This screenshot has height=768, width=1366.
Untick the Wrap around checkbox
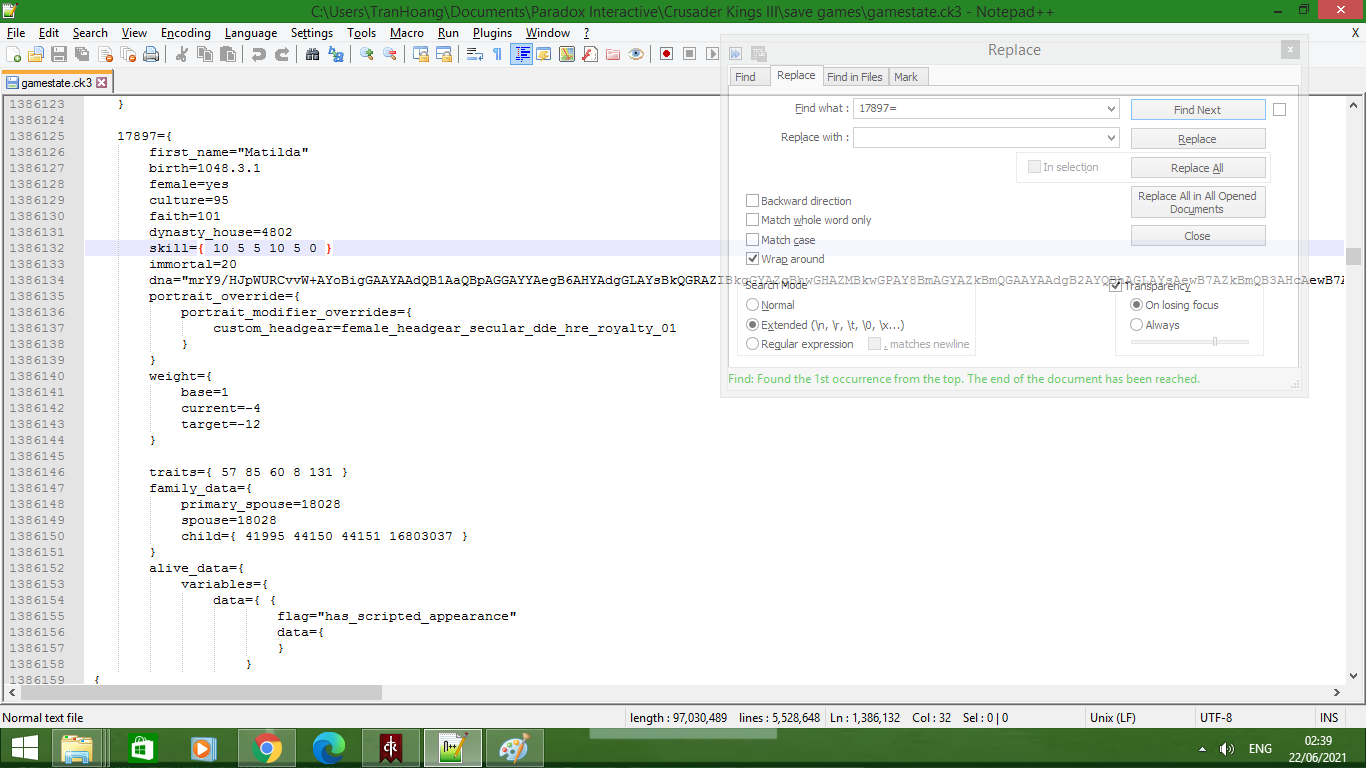coord(753,259)
